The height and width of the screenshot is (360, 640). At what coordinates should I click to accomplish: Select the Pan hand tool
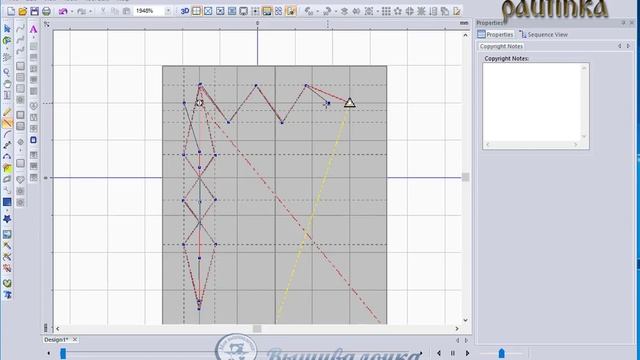(x=7, y=84)
